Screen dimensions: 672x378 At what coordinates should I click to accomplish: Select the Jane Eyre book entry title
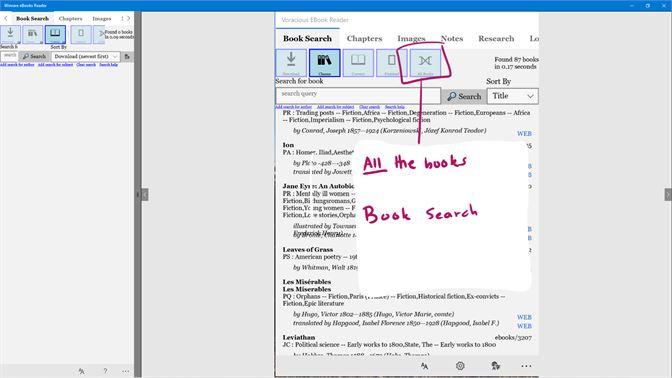tap(318, 186)
